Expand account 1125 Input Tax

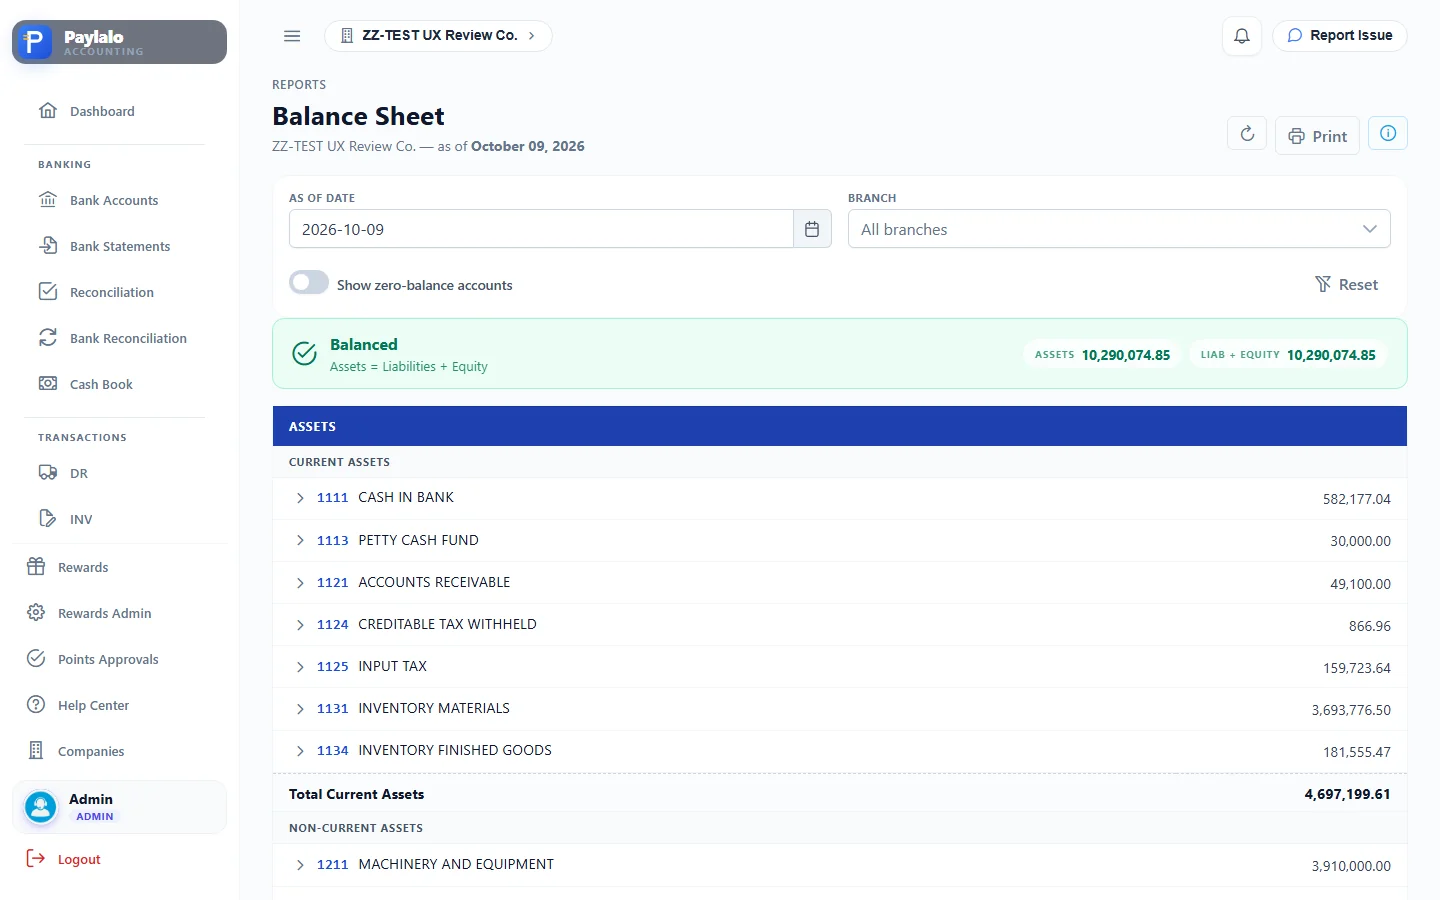click(300, 667)
